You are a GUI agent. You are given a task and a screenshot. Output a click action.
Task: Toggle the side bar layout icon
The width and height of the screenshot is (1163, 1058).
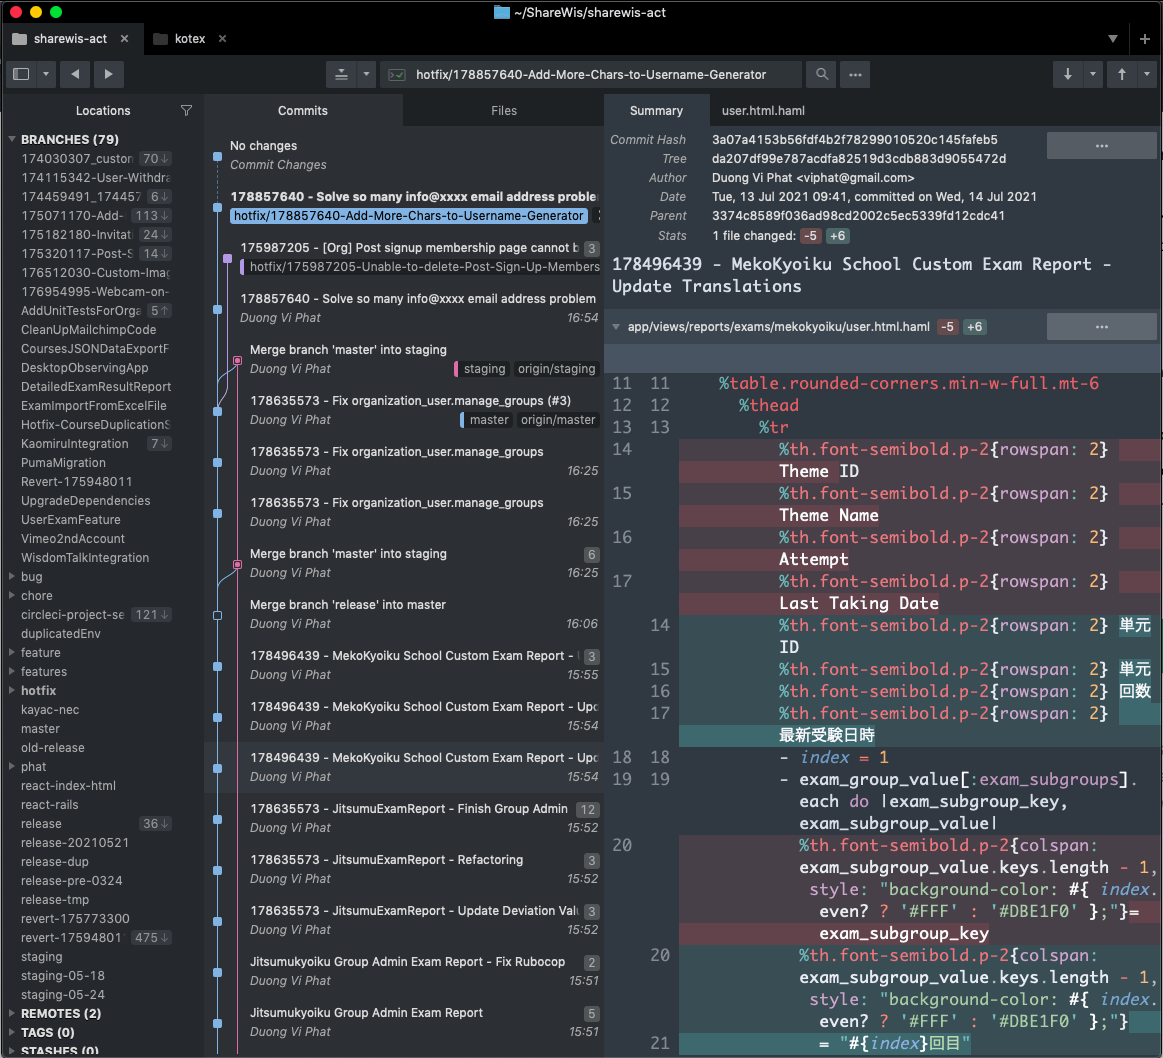[x=22, y=74]
